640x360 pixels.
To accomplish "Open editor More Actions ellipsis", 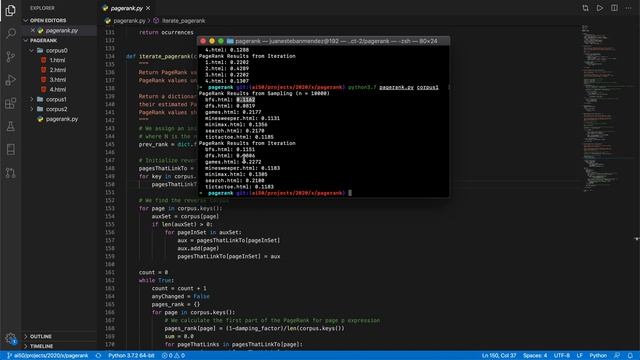I will pos(629,8).
